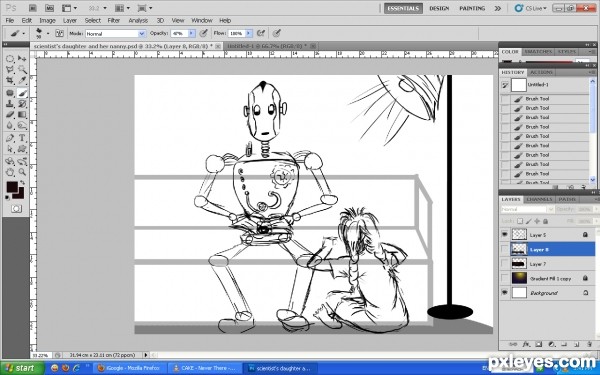Screen dimensions: 600x375
Task: Open the Analysis menu
Action: [x=138, y=21]
